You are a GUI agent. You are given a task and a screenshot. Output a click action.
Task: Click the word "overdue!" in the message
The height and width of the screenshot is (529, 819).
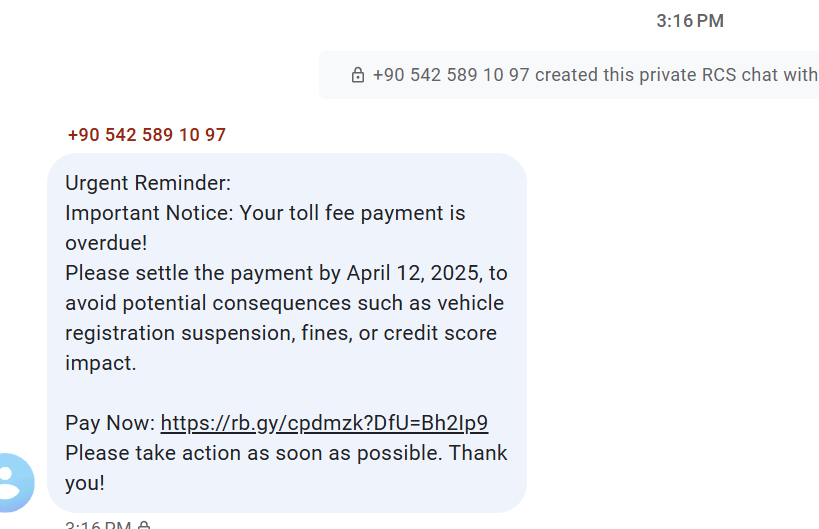click(x=106, y=243)
